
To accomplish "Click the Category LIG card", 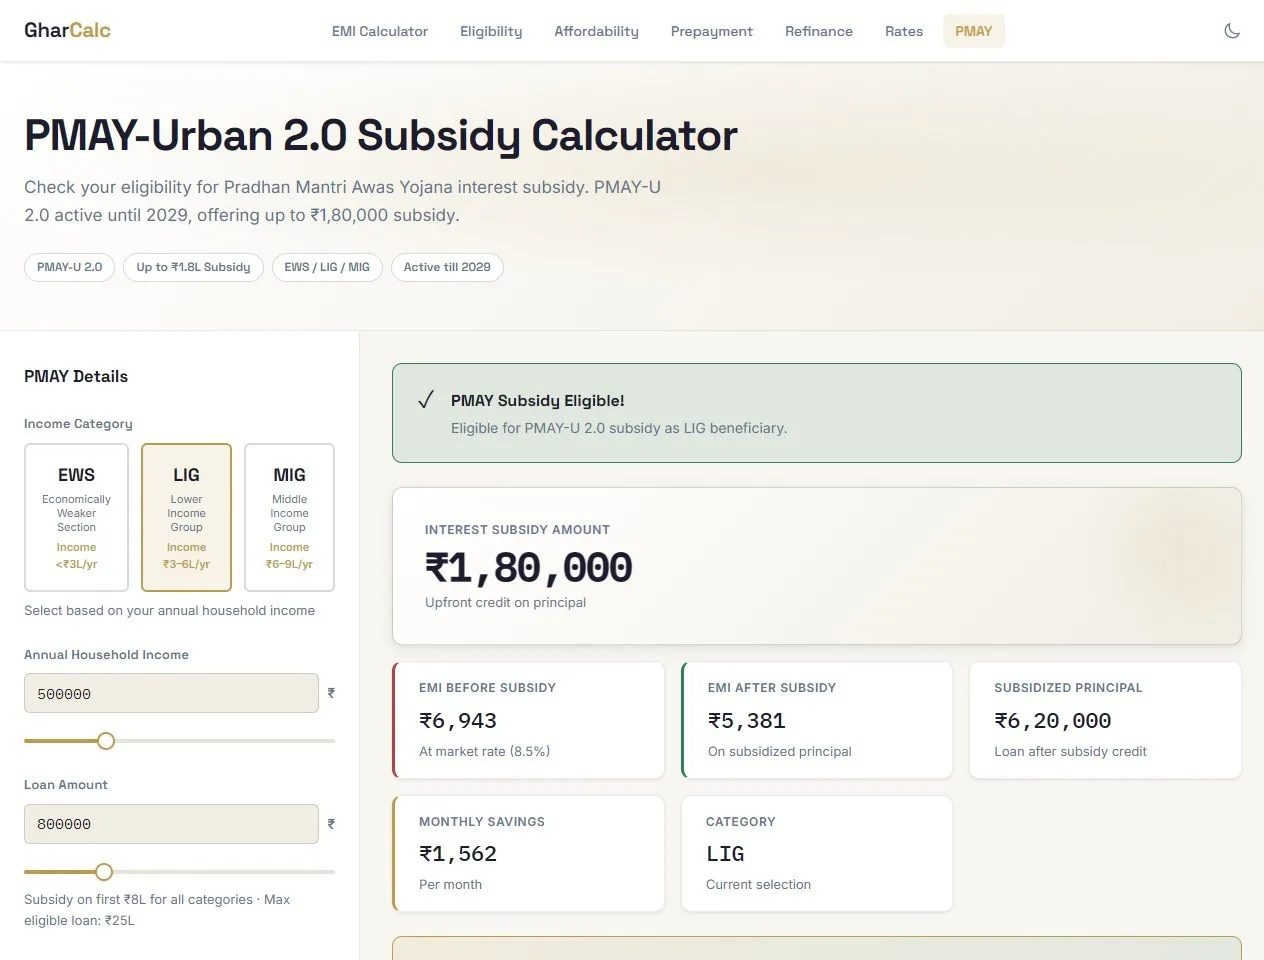I will click(x=817, y=853).
